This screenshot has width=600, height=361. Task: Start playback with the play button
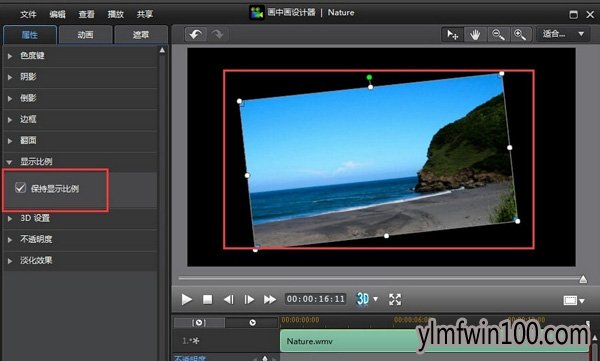point(186,299)
